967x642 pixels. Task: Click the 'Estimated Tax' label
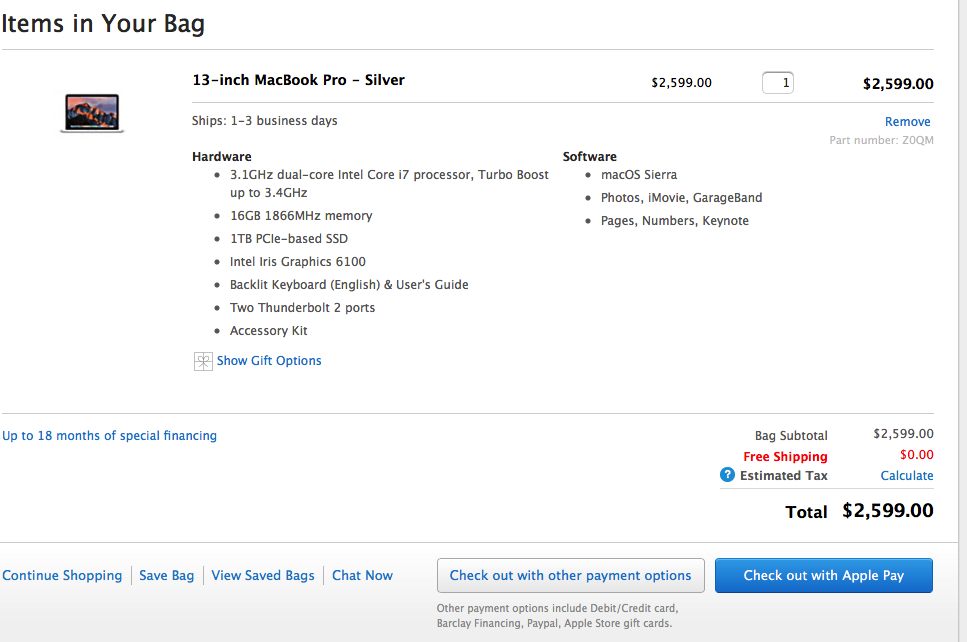(x=783, y=475)
